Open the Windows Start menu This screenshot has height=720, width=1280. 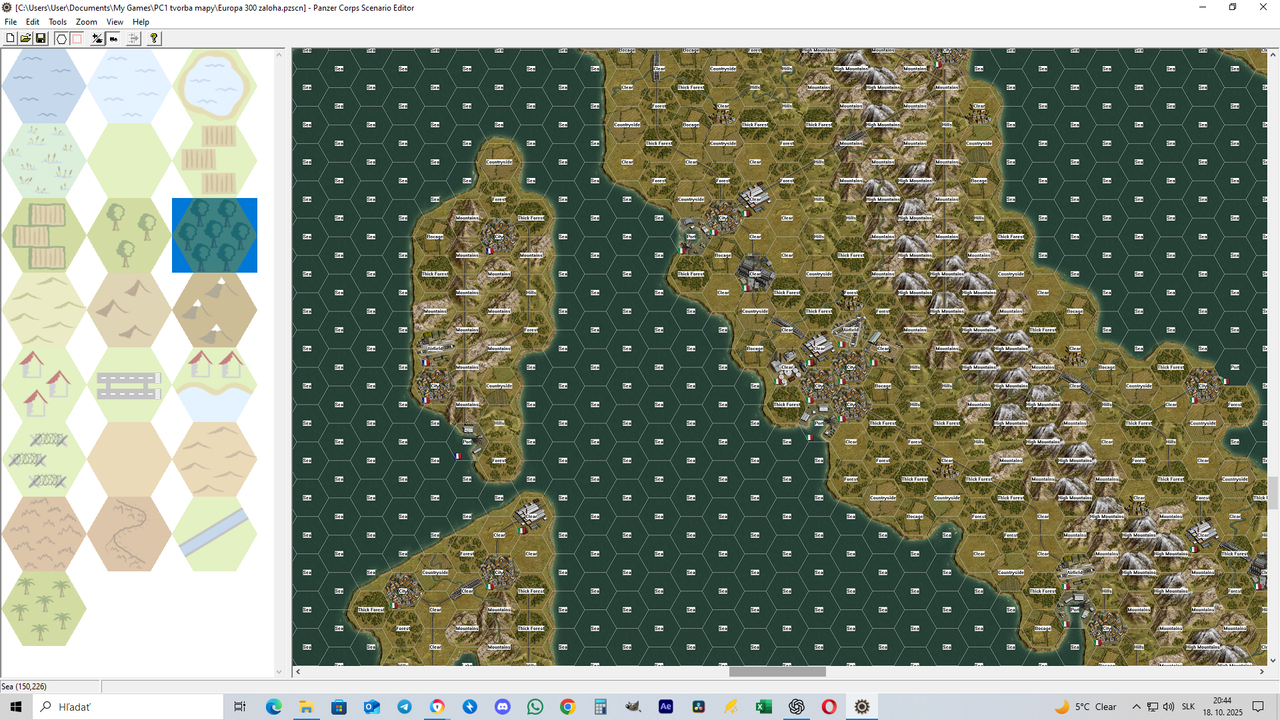(x=16, y=706)
